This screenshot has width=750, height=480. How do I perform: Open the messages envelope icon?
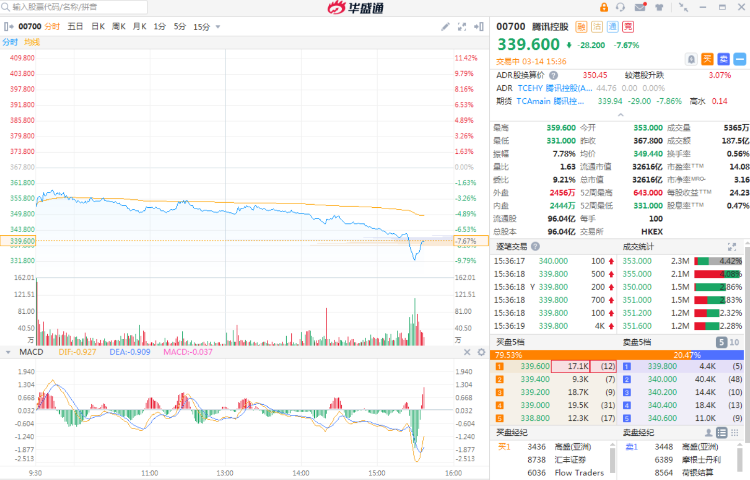(640, 7)
